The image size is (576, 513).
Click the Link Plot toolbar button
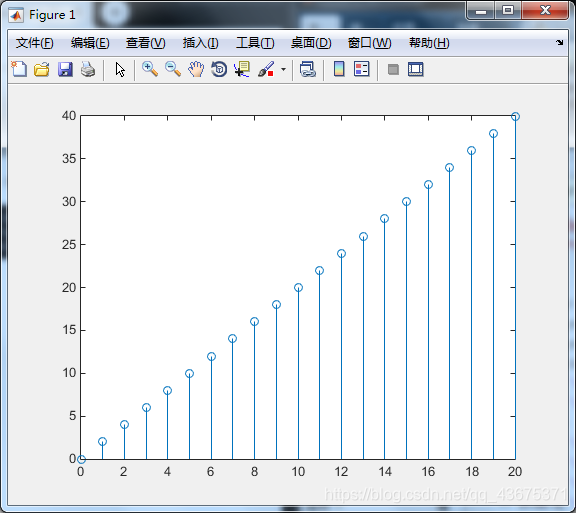307,69
